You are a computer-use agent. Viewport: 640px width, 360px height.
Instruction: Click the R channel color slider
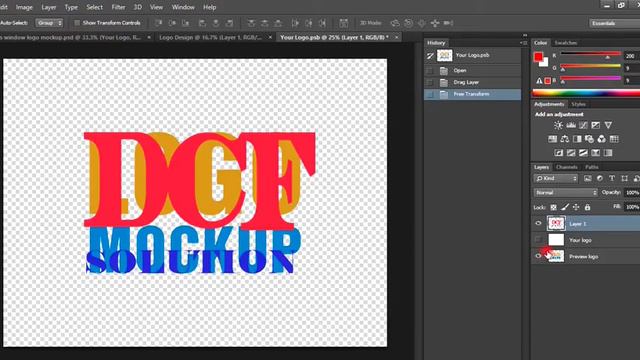coord(591,54)
